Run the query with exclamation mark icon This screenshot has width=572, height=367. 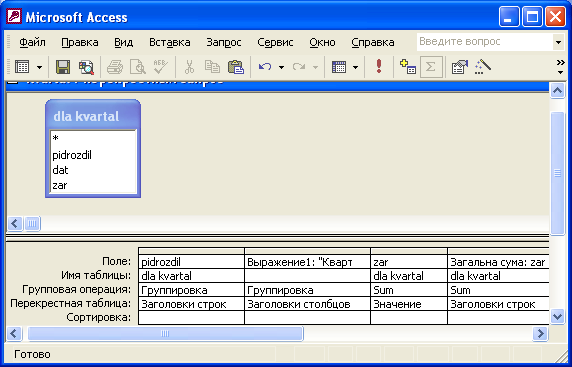379,67
